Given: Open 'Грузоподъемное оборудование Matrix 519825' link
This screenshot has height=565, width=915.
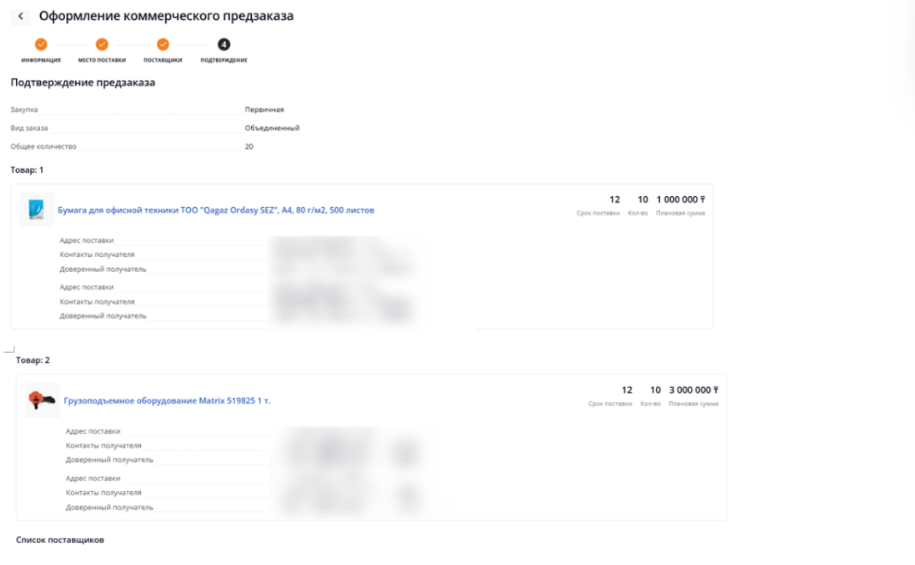Looking at the screenshot, I should [x=167, y=401].
